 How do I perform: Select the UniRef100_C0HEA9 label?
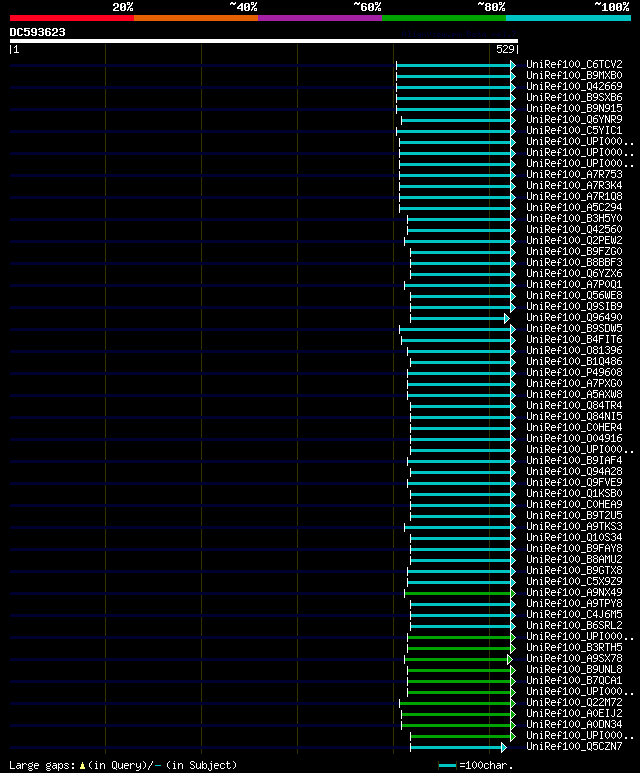pyautogui.click(x=574, y=504)
